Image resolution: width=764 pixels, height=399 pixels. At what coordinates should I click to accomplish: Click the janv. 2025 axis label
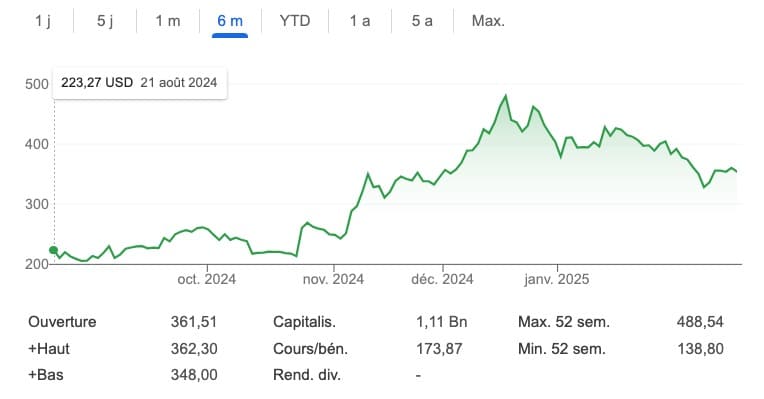pos(556,279)
